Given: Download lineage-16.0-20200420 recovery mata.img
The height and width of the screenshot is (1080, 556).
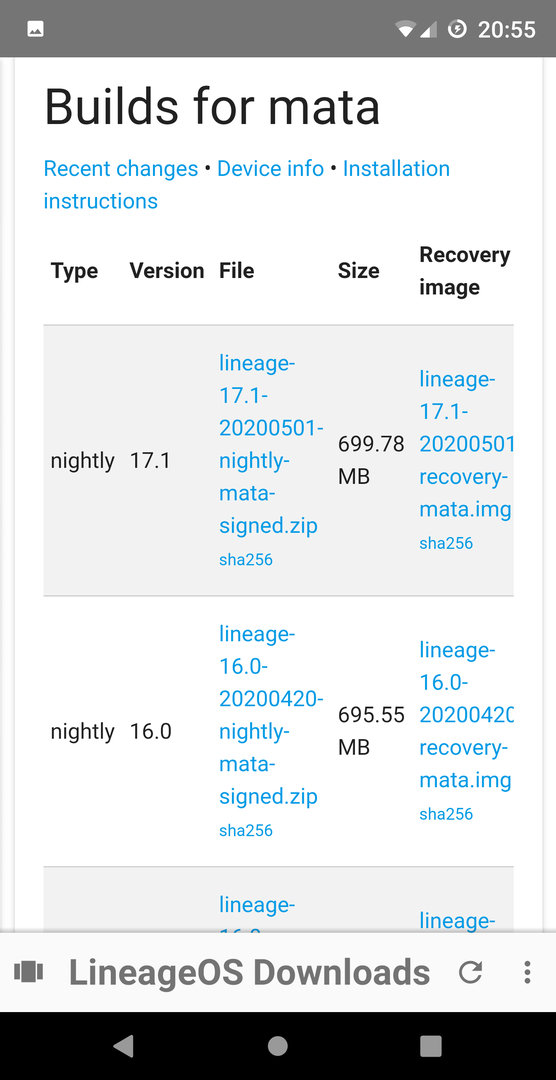Looking at the screenshot, I should 466,715.
